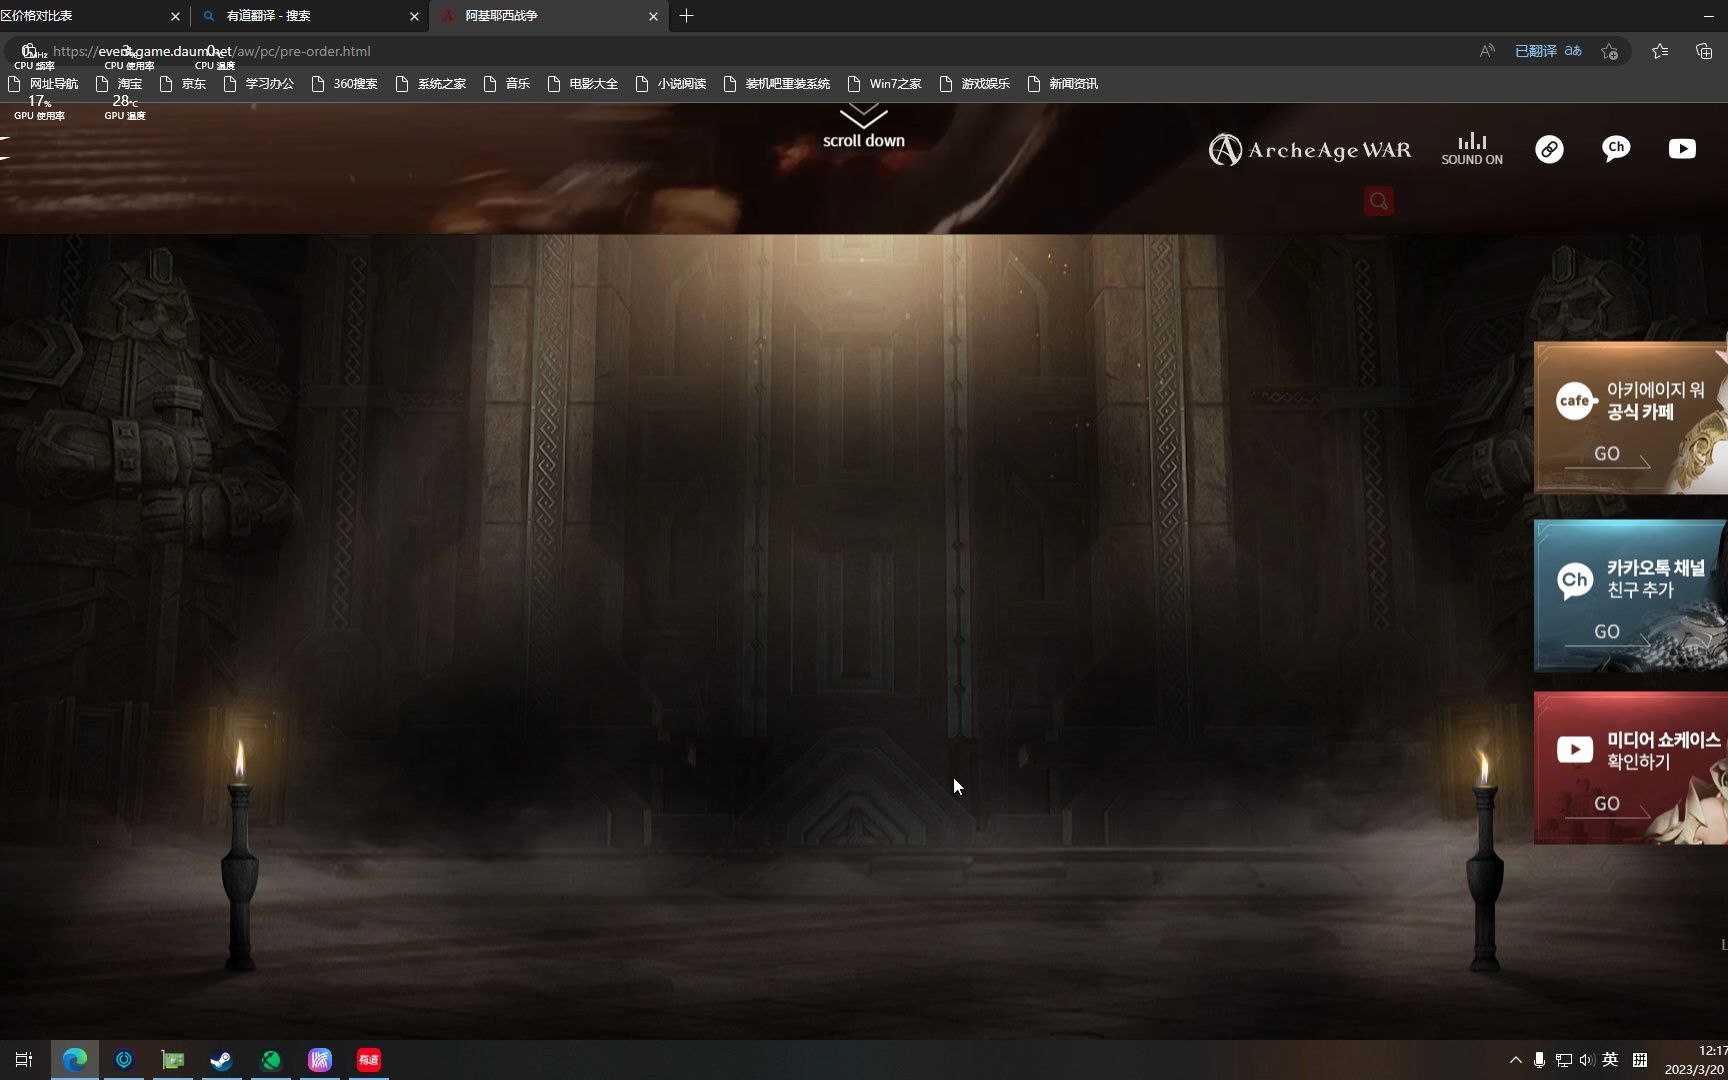Close the 区价格对比表 tab
This screenshot has height=1080, width=1728.
point(175,16)
